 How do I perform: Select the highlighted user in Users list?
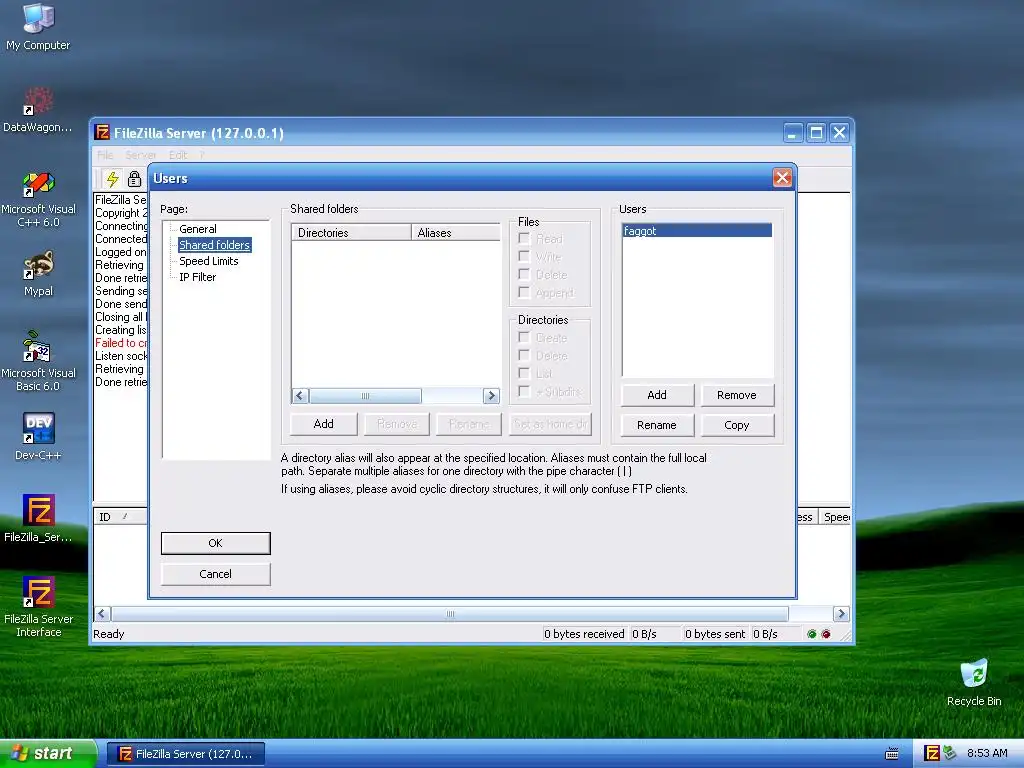697,231
